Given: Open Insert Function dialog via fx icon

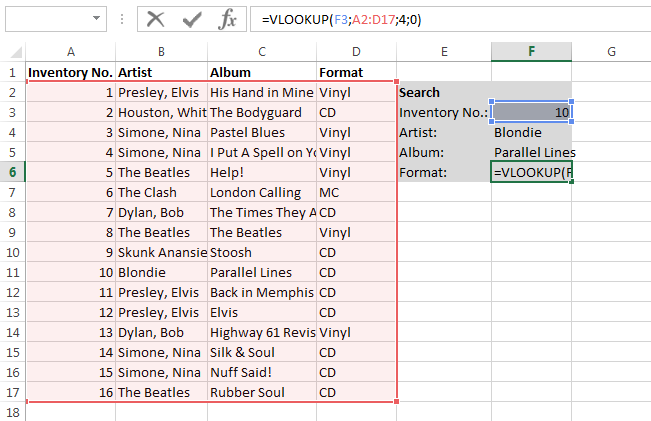Looking at the screenshot, I should click(227, 19).
